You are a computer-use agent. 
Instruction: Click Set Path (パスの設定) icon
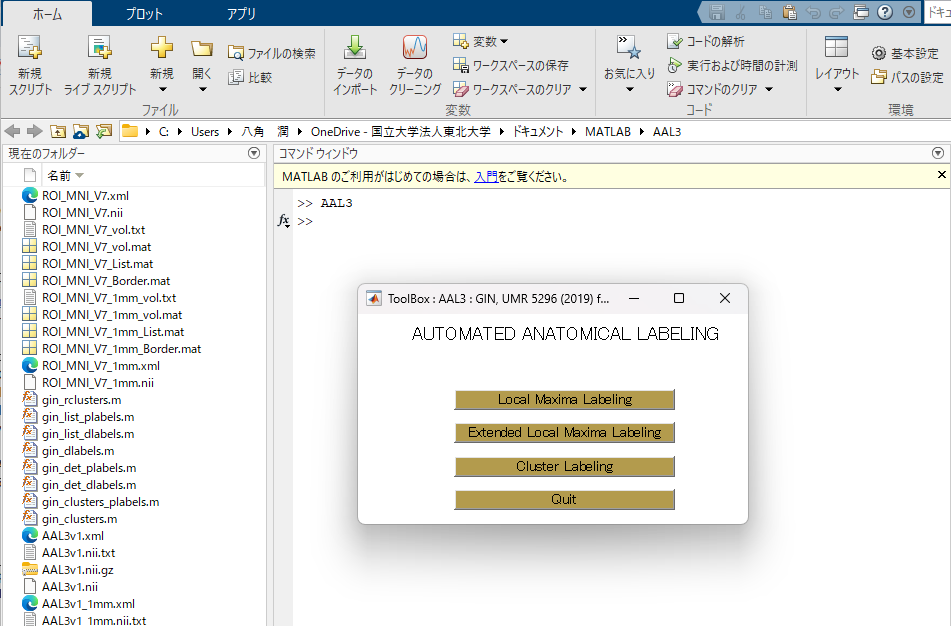pyautogui.click(x=878, y=77)
